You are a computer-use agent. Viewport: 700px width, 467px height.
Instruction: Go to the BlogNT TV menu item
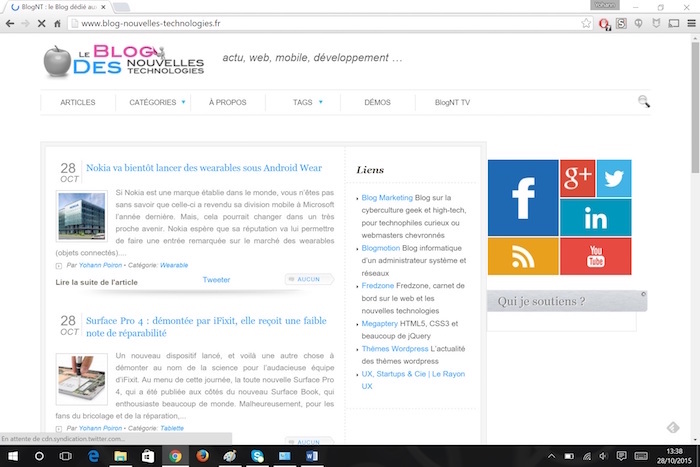[x=452, y=102]
